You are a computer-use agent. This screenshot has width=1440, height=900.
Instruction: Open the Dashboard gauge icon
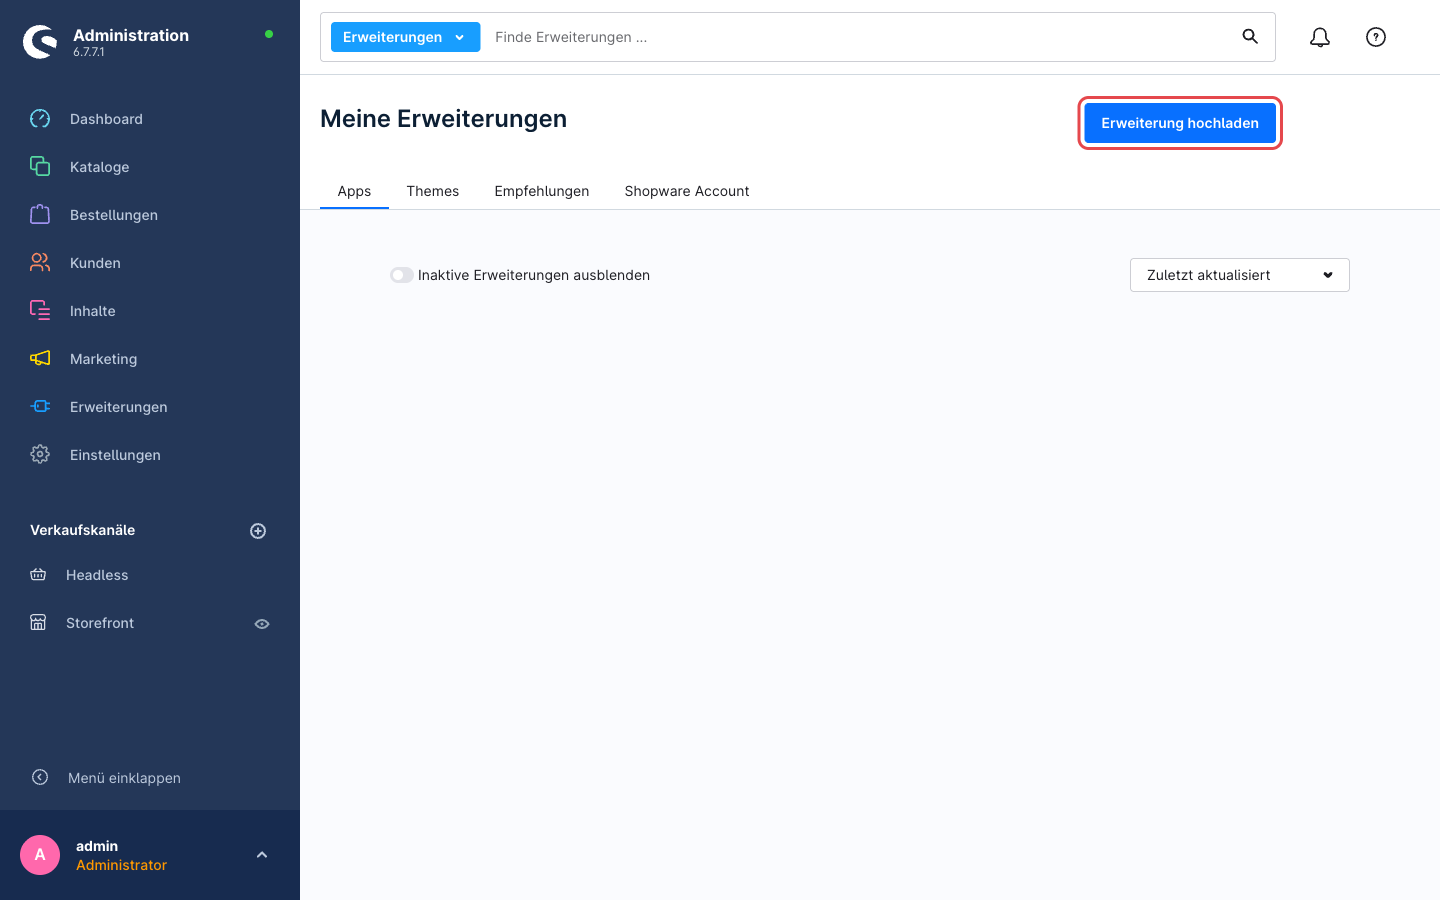tap(40, 118)
